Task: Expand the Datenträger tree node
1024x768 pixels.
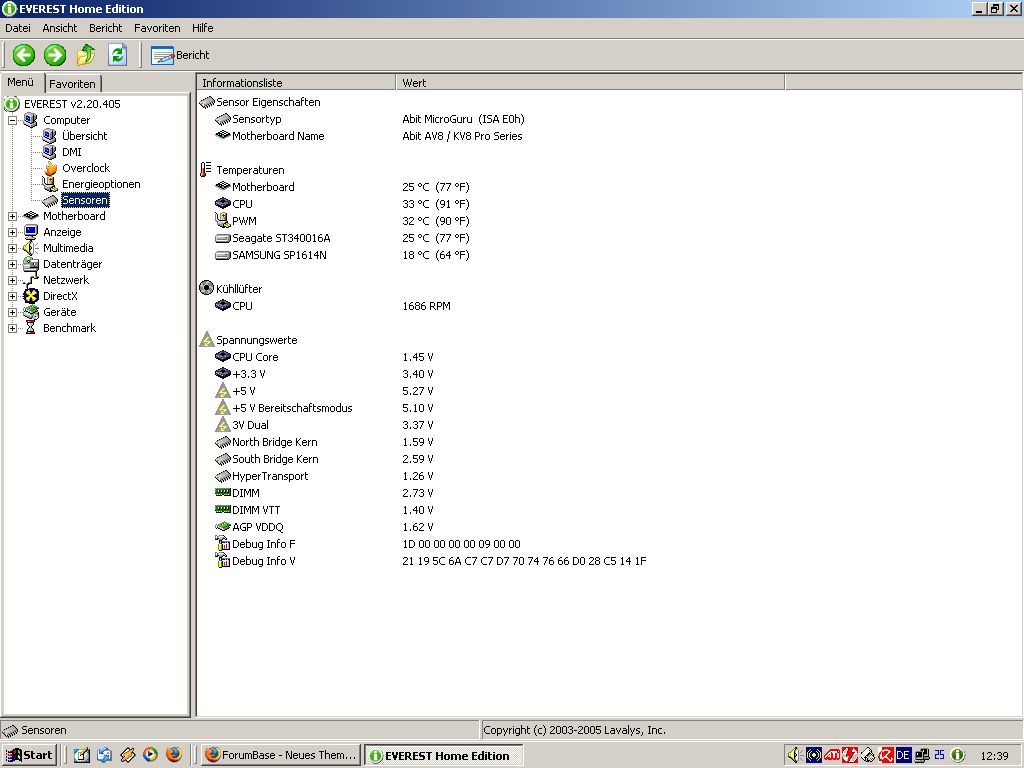Action: coord(12,264)
